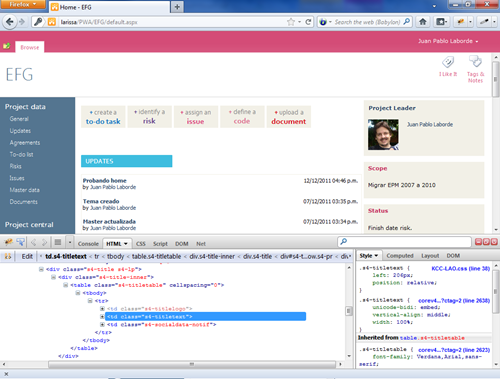
Task: Switch to the Net tab
Action: click(x=201, y=244)
